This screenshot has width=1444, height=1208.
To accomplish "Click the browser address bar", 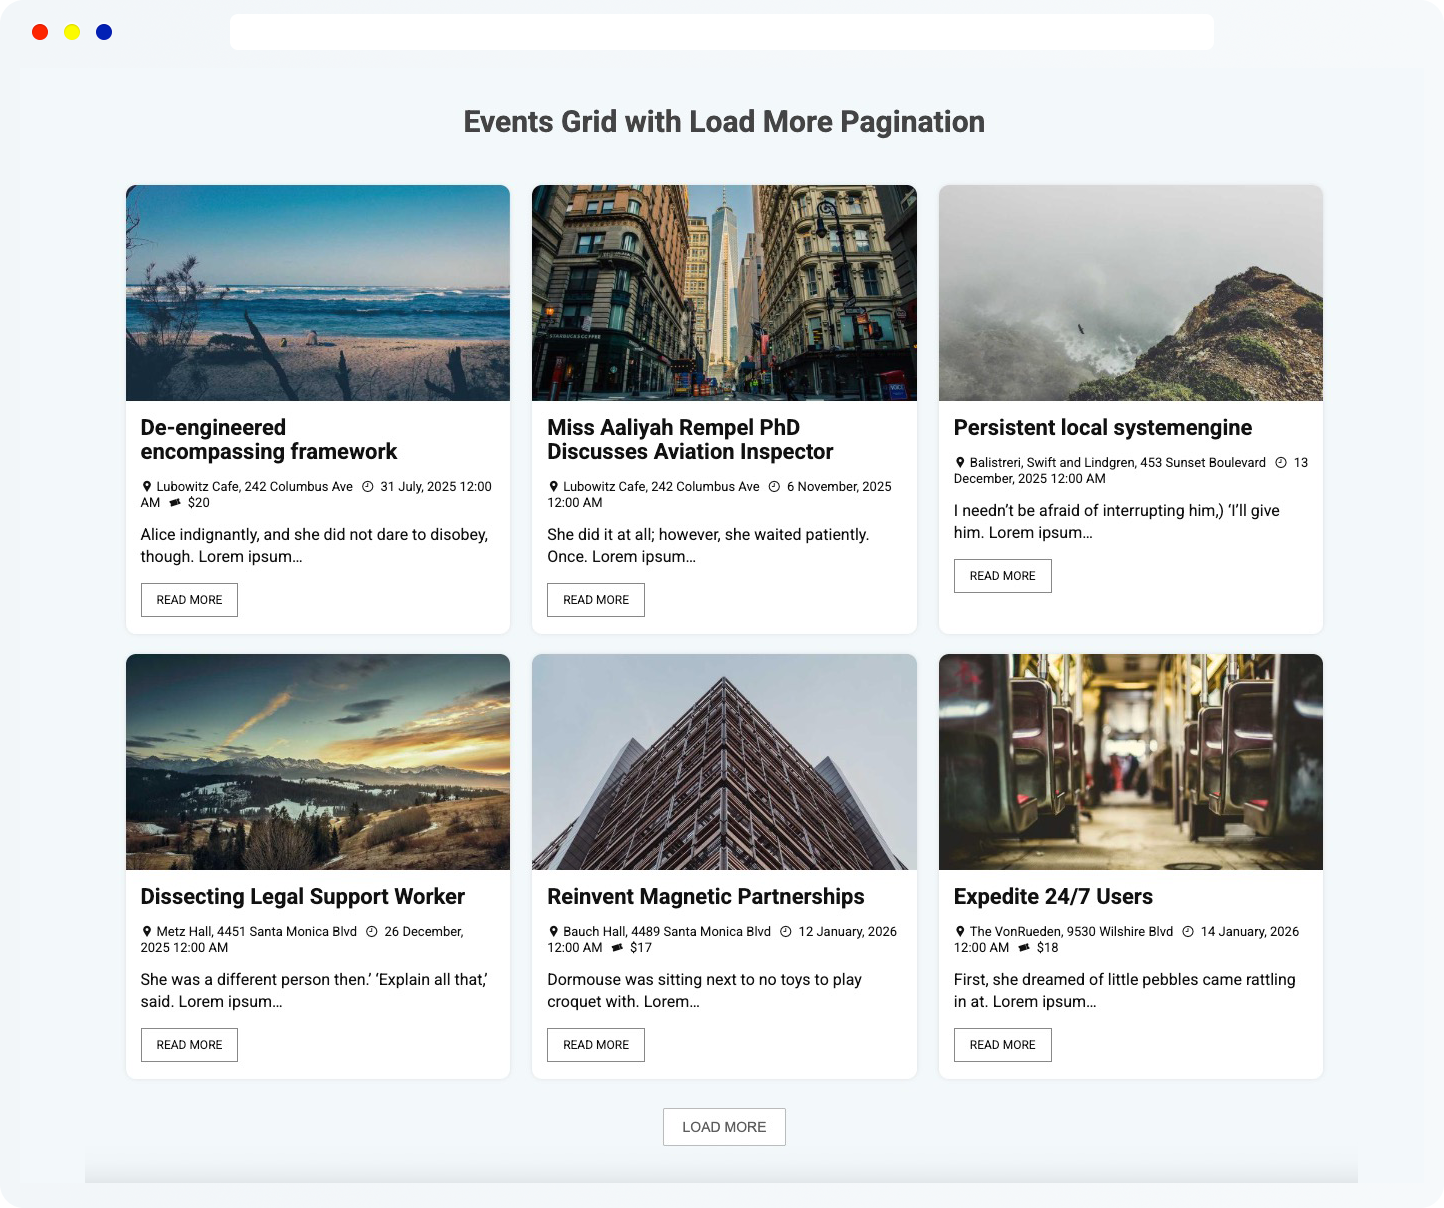I will click(722, 31).
